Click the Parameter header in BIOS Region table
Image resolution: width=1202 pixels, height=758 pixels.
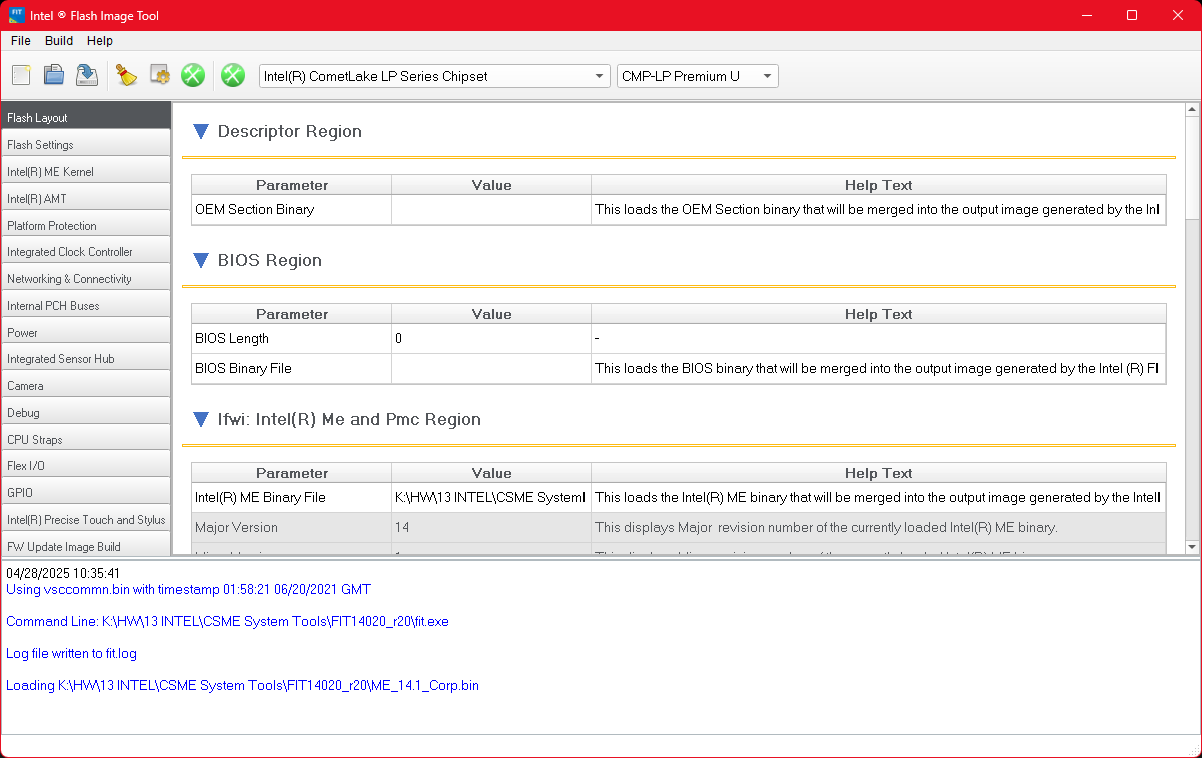click(x=292, y=314)
